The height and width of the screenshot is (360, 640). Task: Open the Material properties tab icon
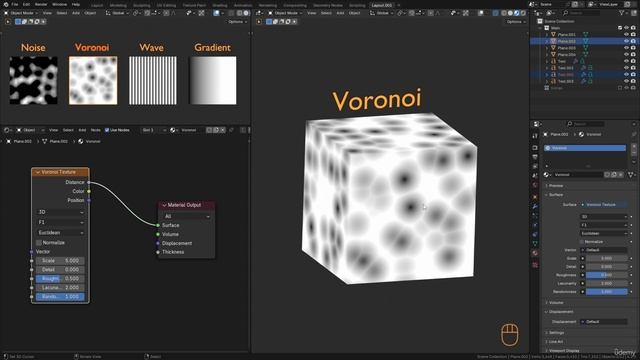tap(535, 253)
